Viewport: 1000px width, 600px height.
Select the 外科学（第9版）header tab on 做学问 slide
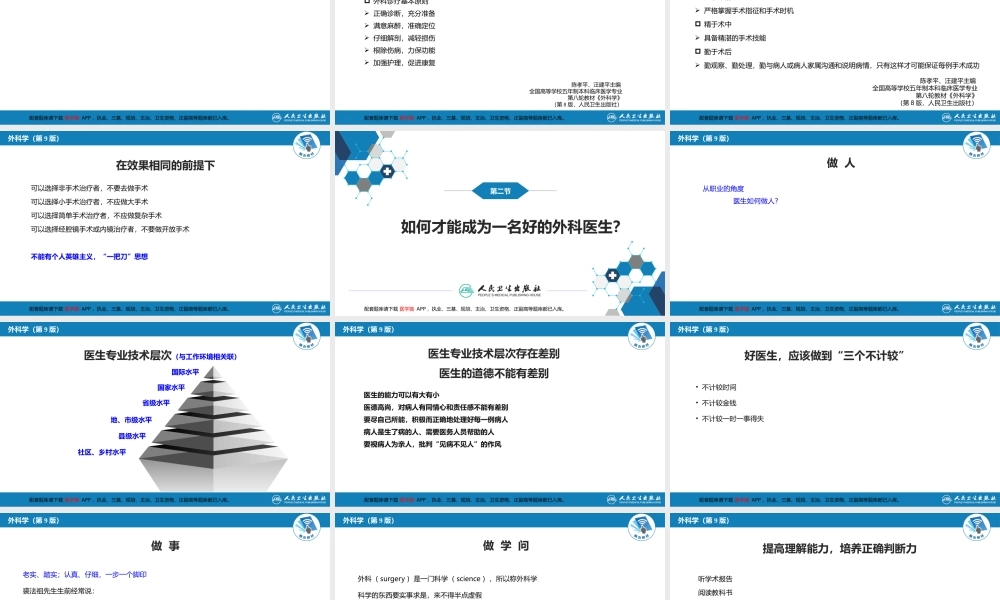pyautogui.click(x=365, y=521)
